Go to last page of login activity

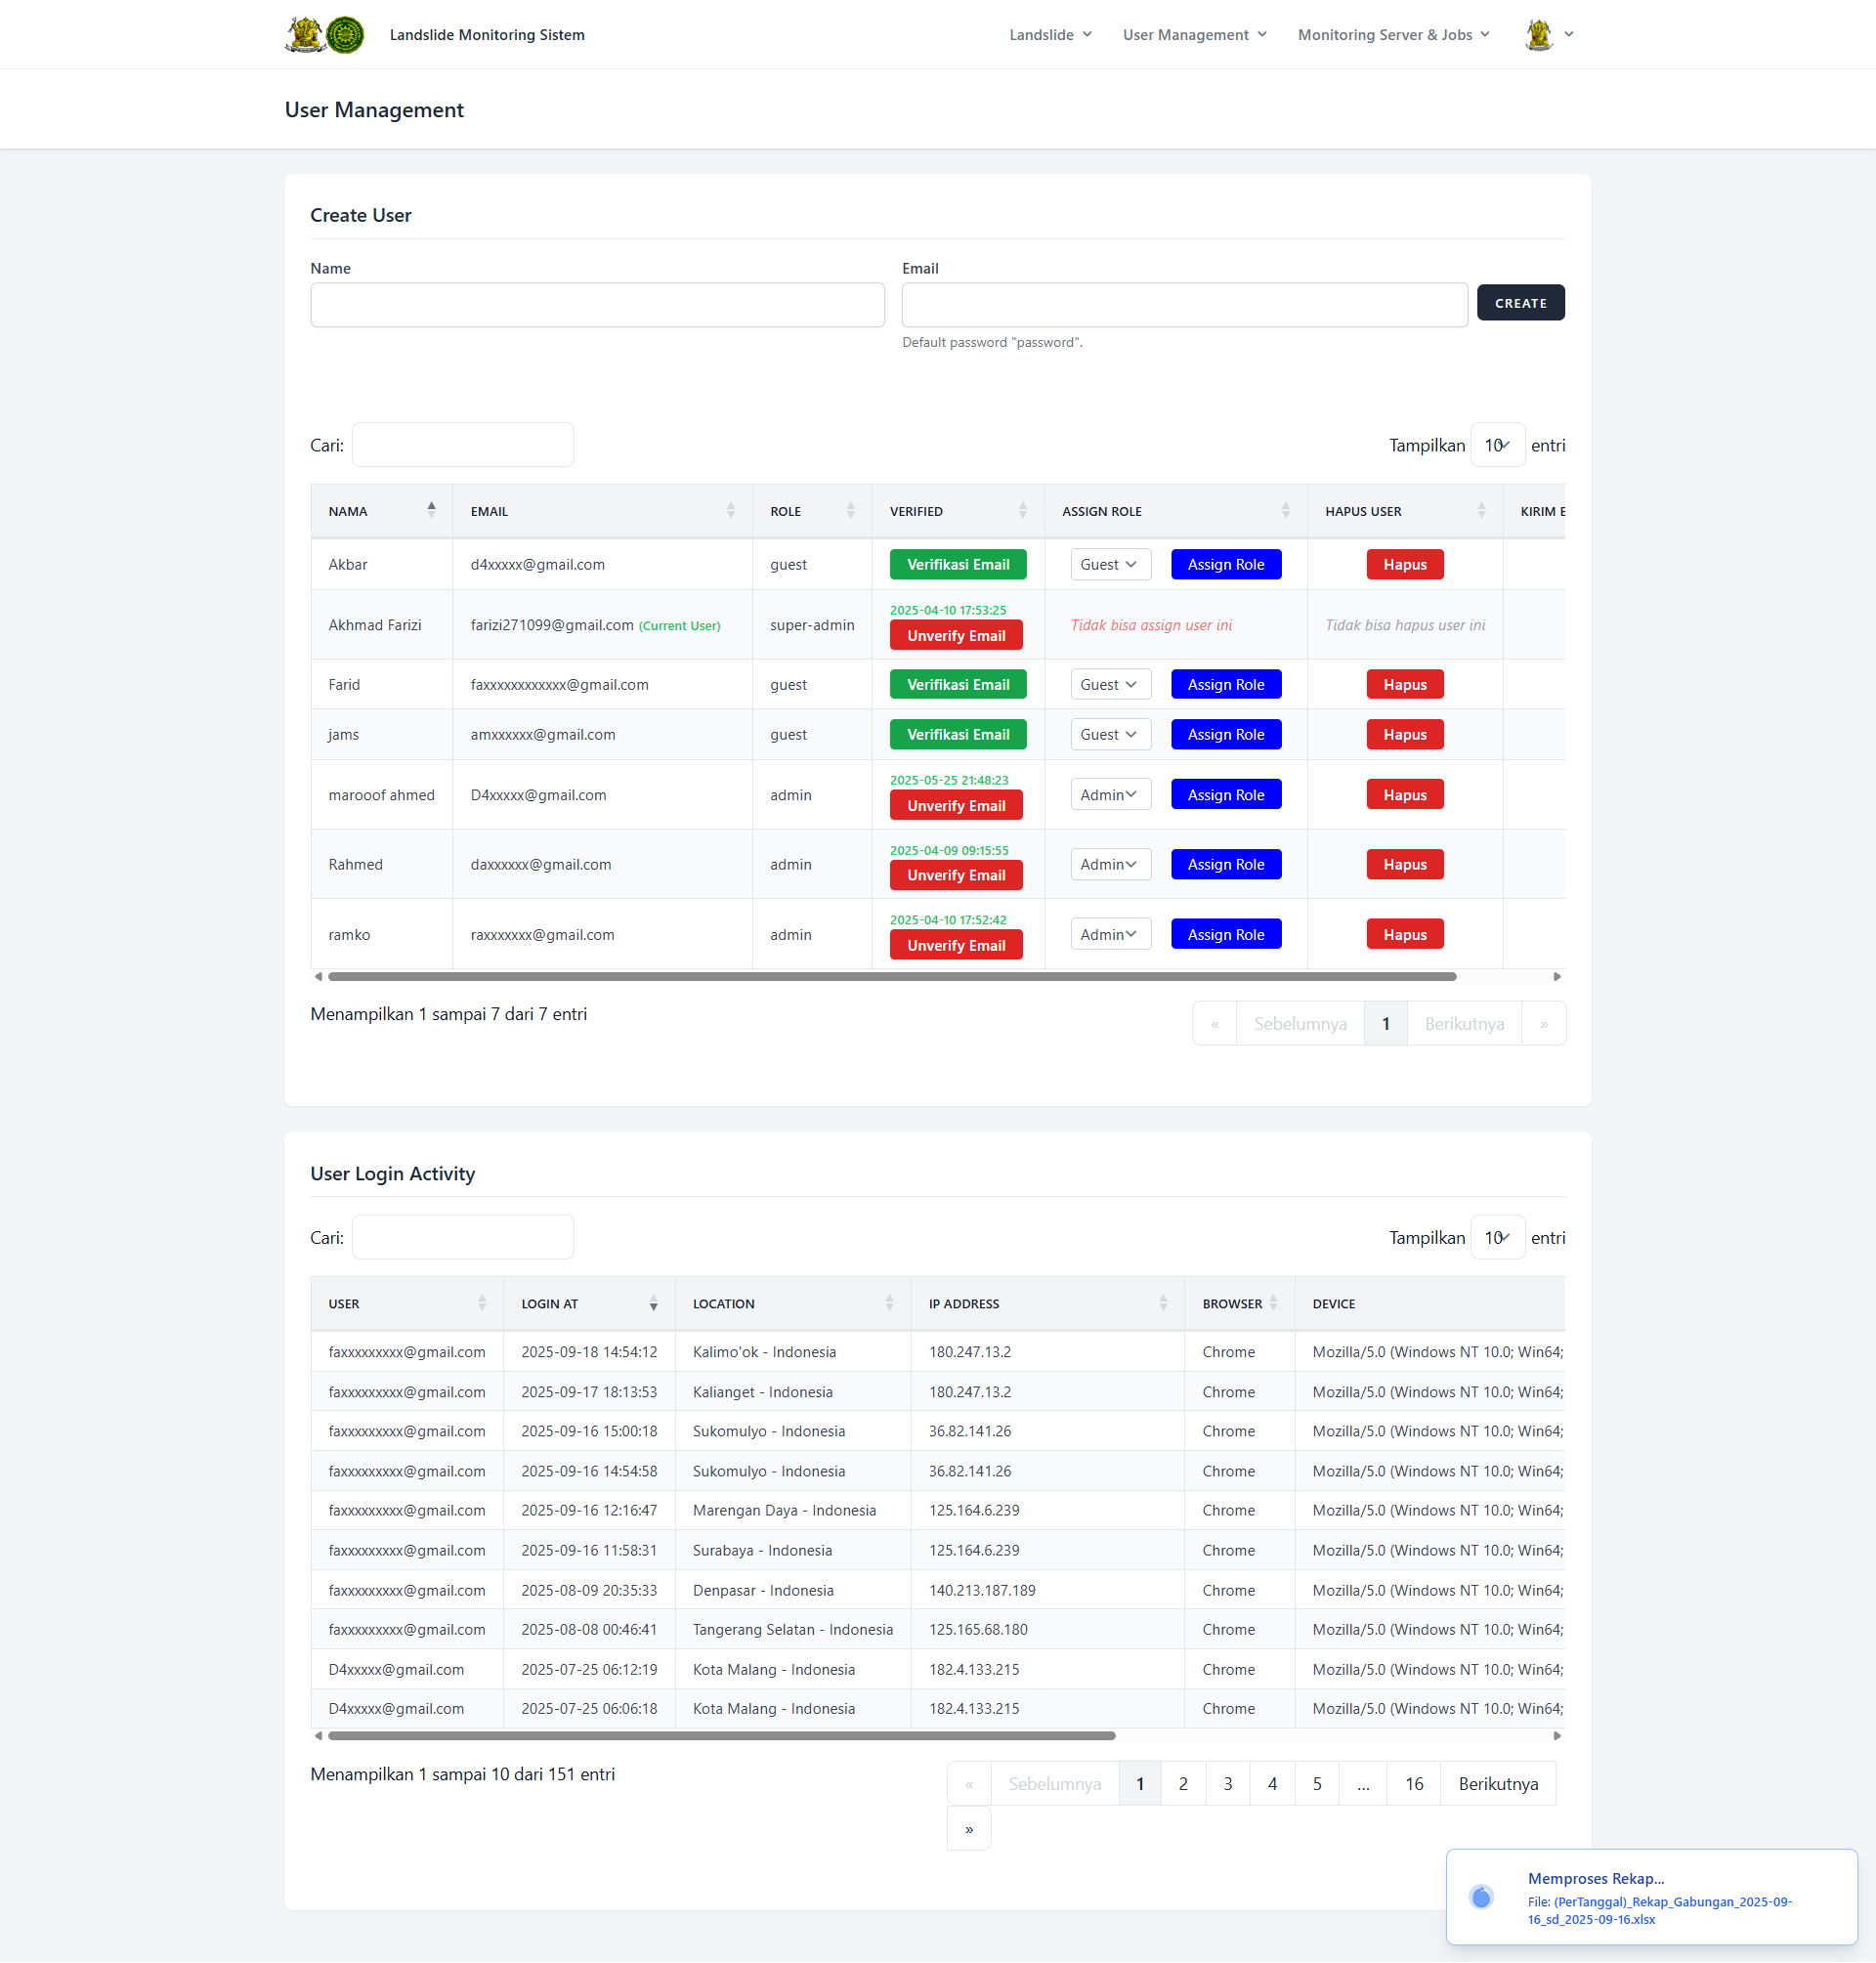coord(968,1830)
